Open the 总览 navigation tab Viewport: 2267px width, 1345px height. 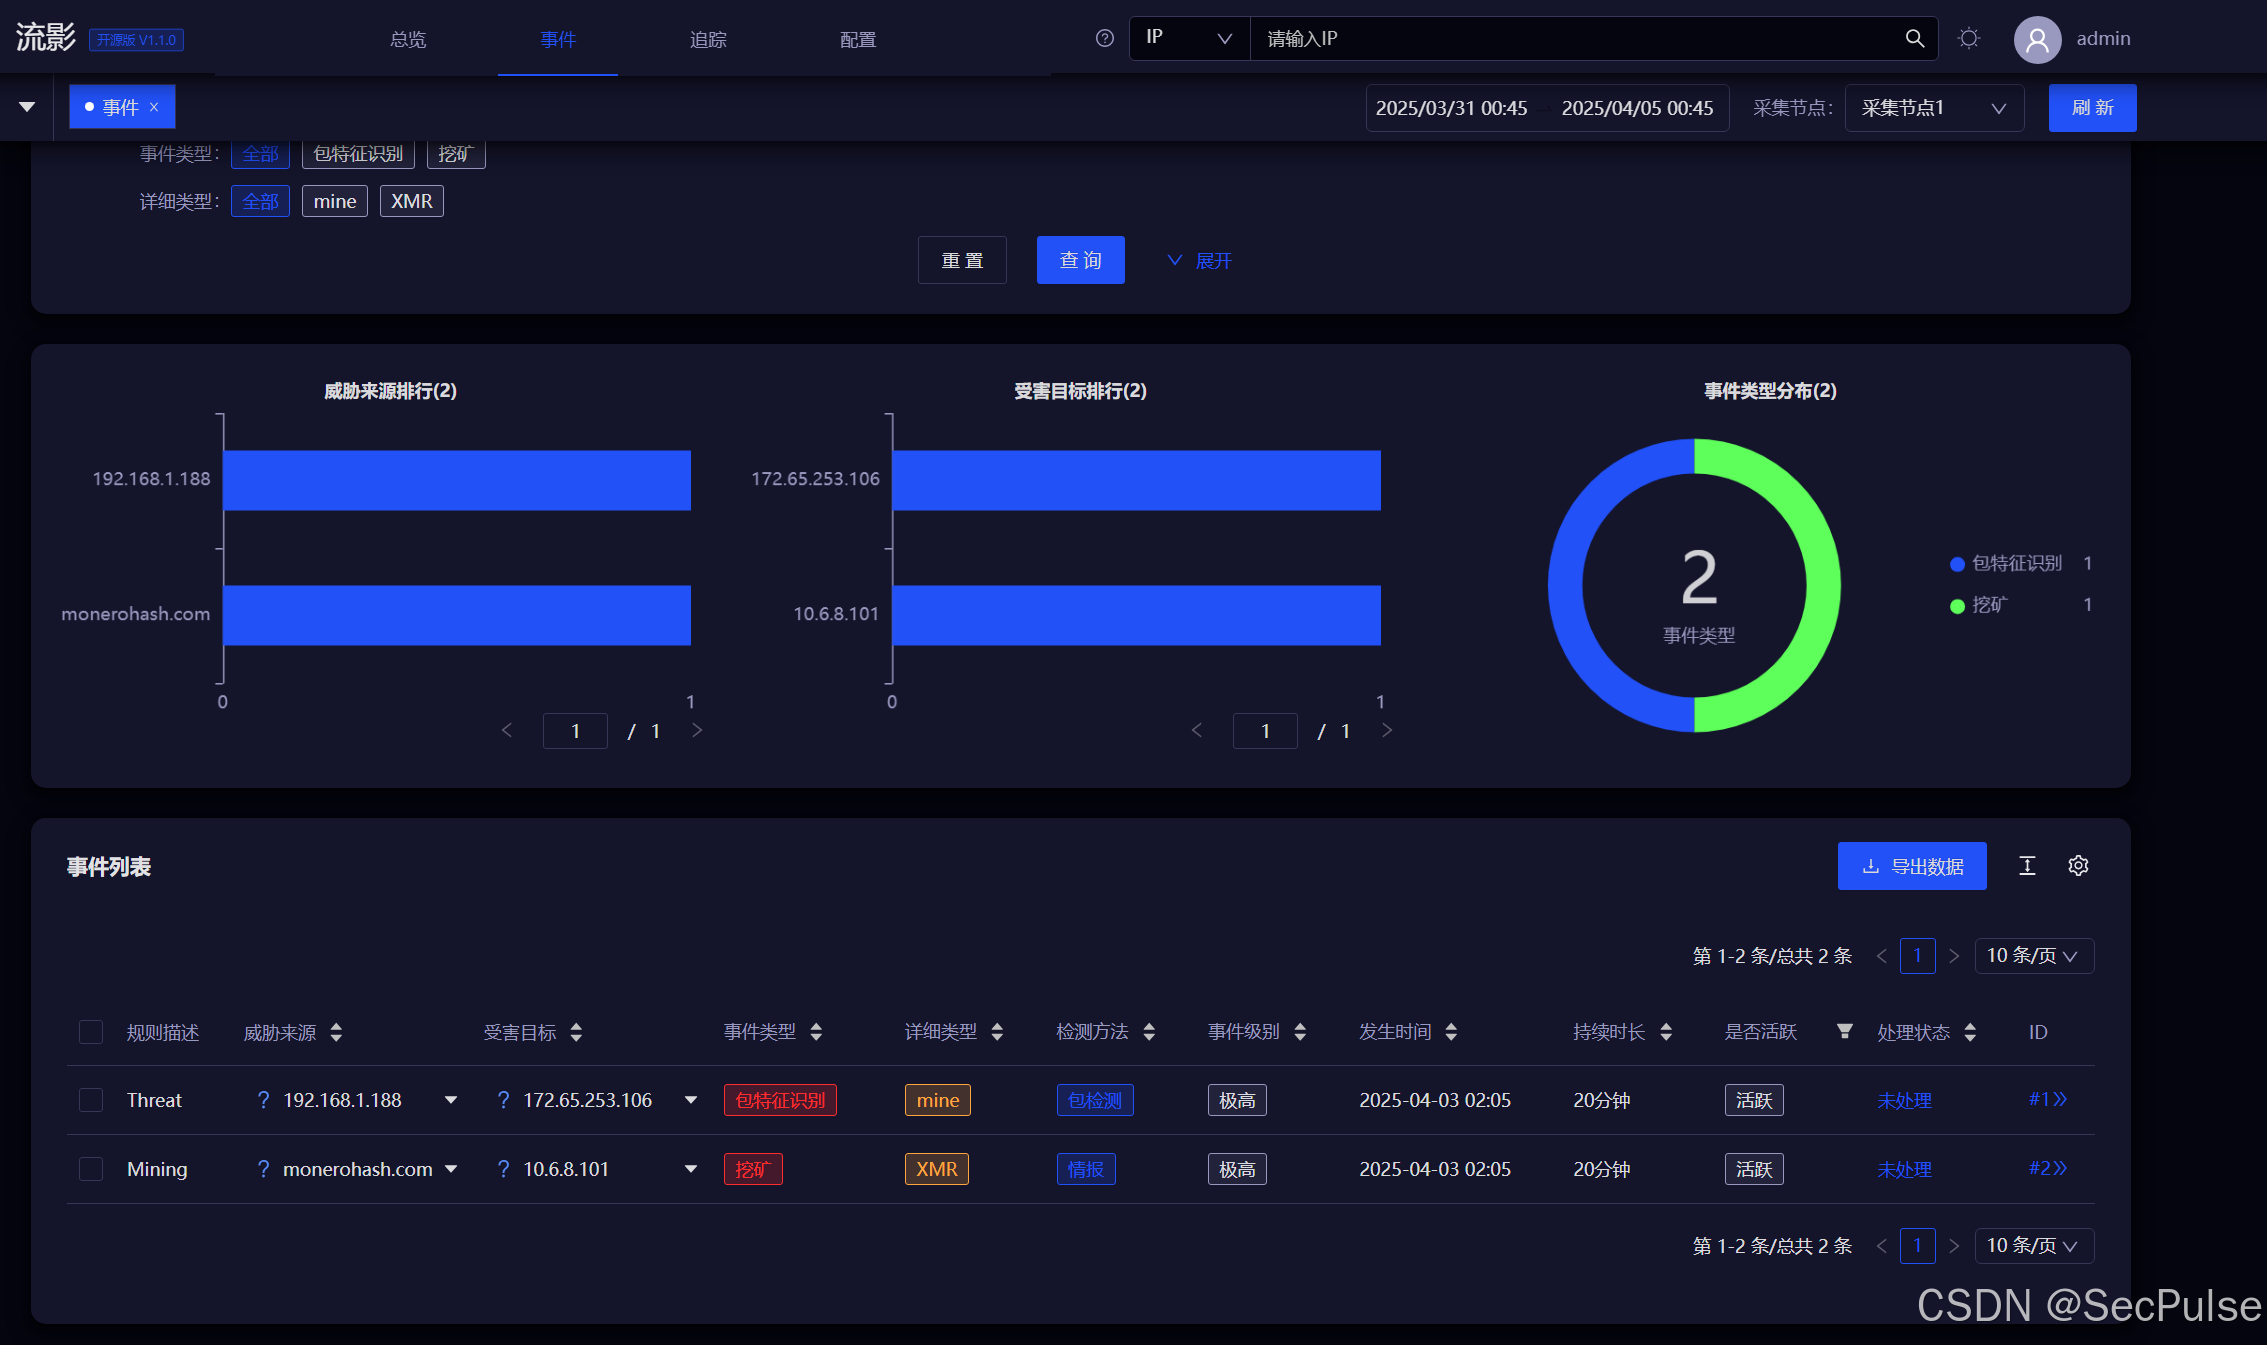pos(408,39)
